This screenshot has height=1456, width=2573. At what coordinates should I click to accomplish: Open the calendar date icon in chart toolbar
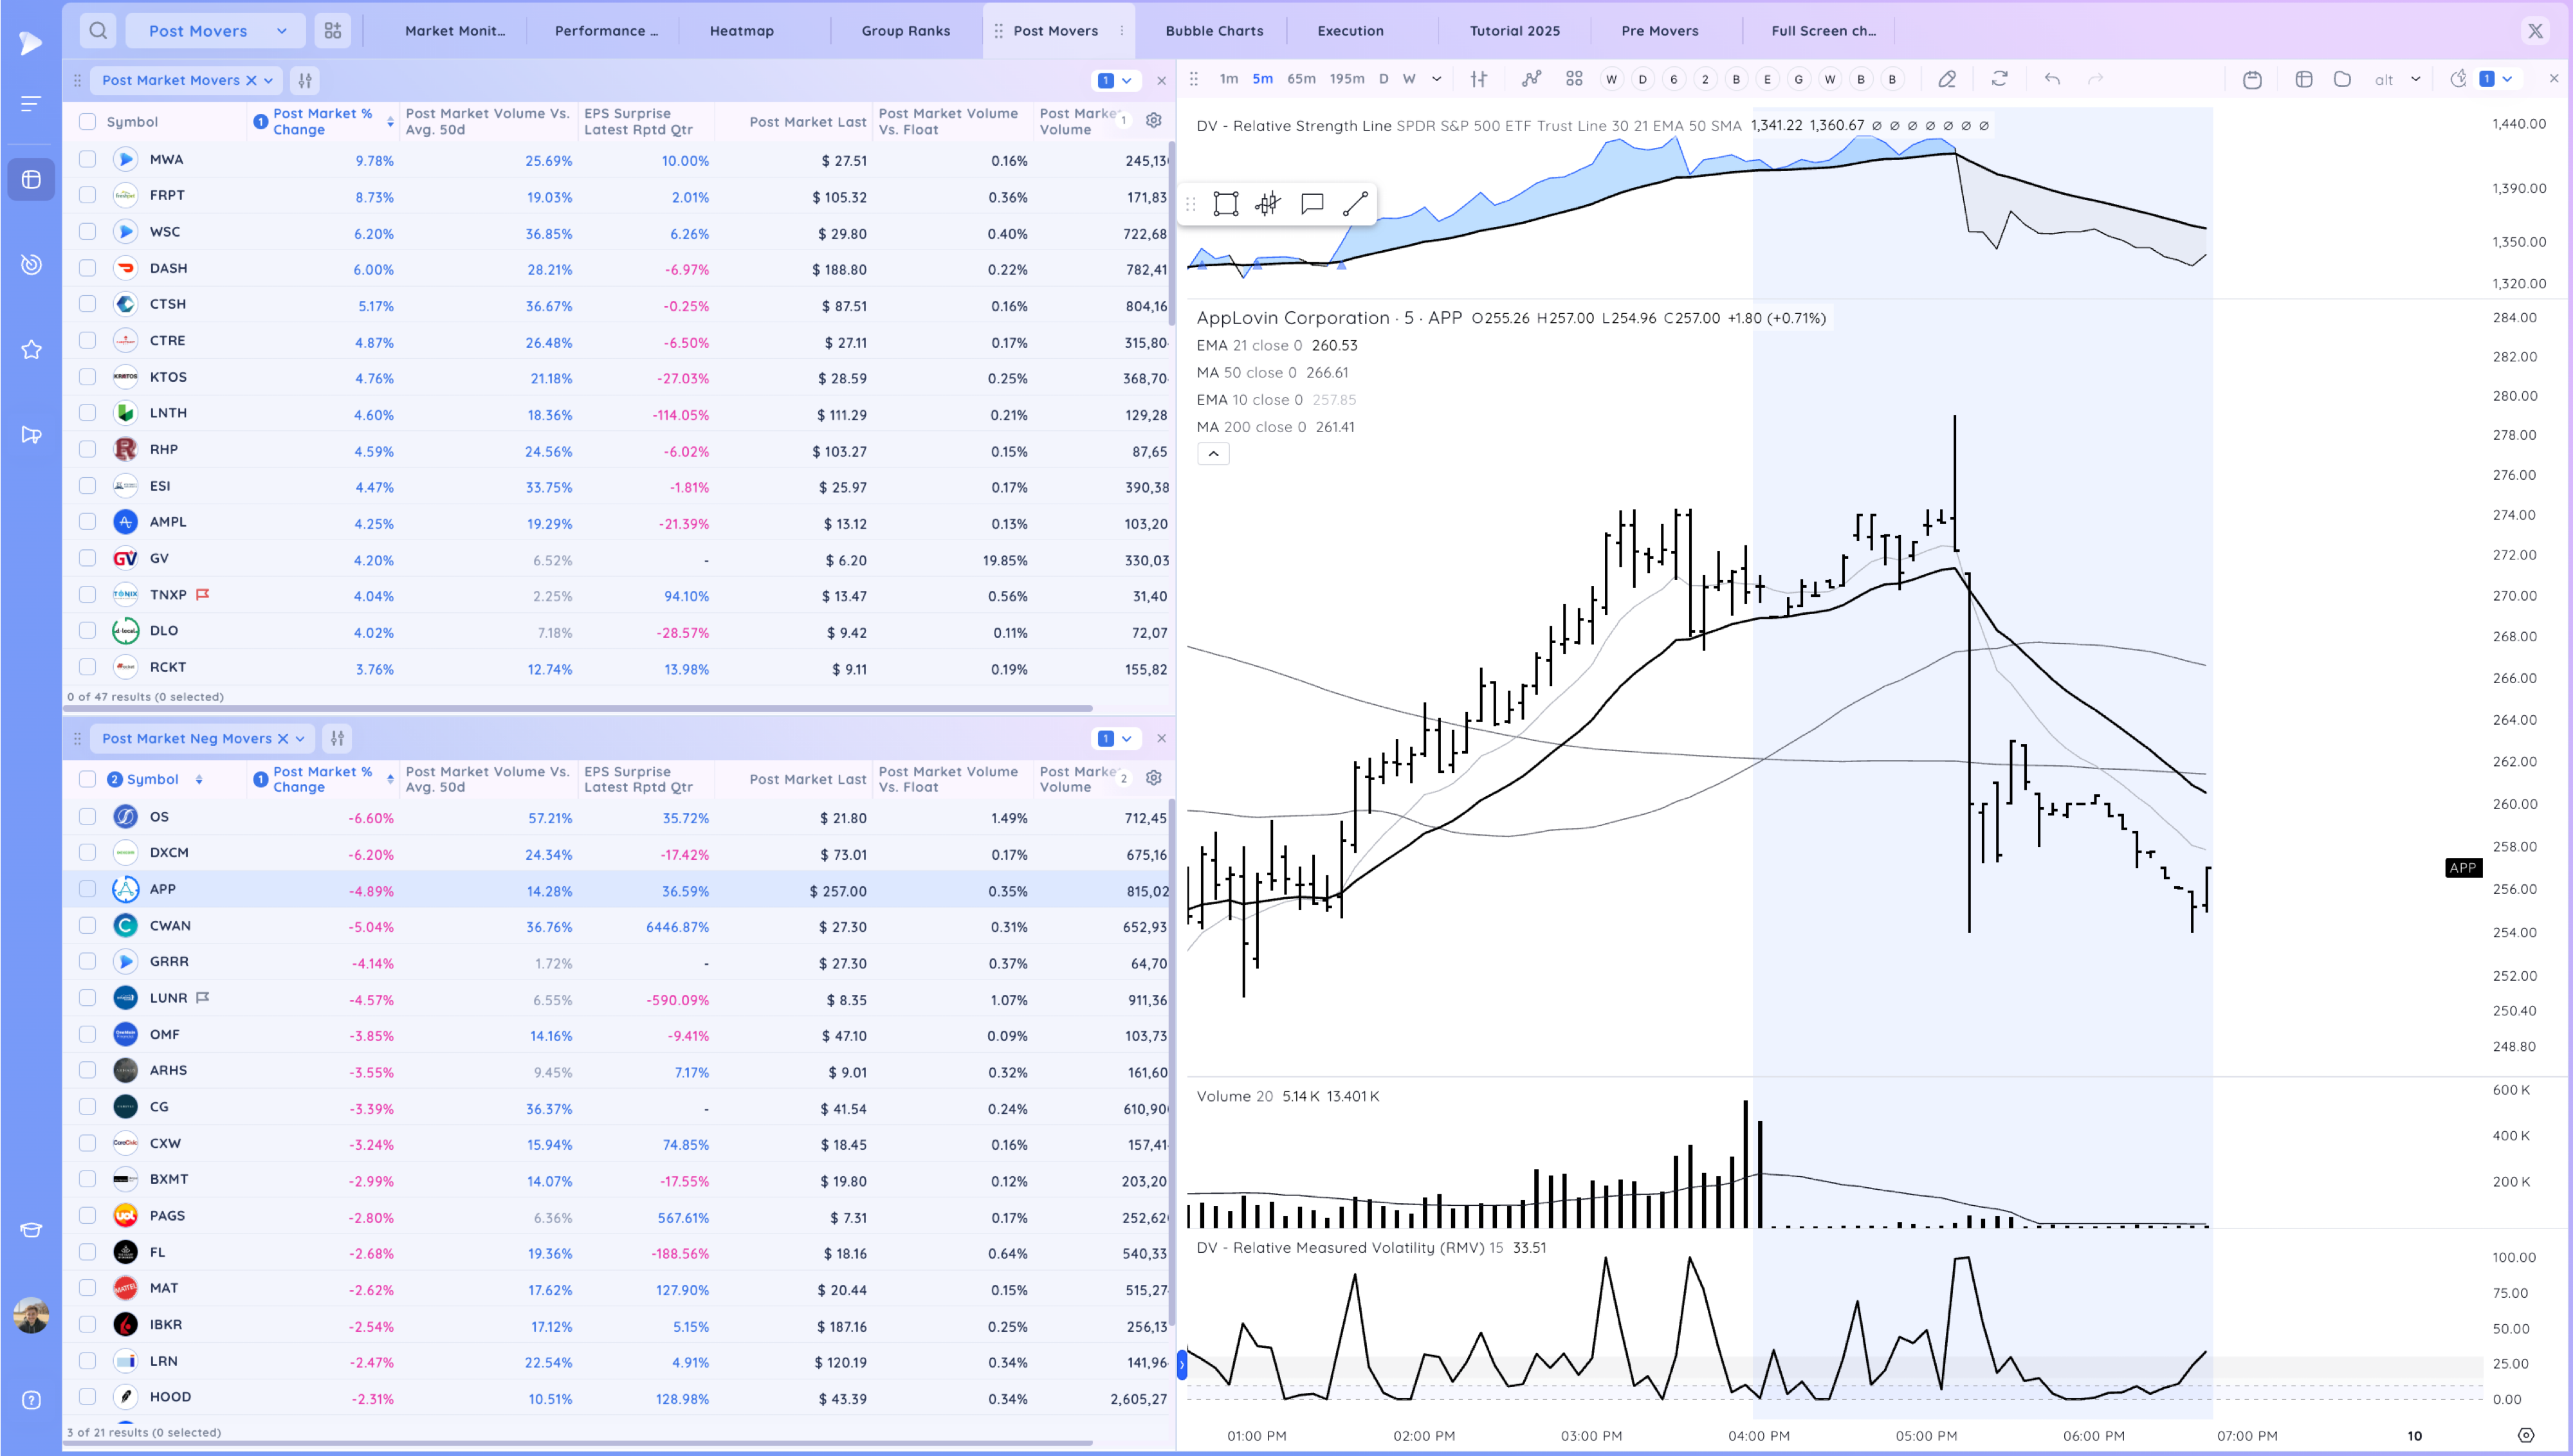[2252, 79]
